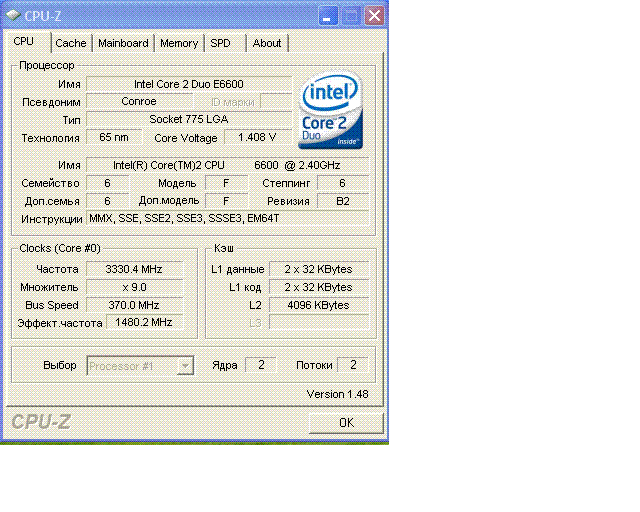Click the CPU-Z title bar chip icon
The width and height of the screenshot is (640, 512).
pyautogui.click(x=13, y=16)
